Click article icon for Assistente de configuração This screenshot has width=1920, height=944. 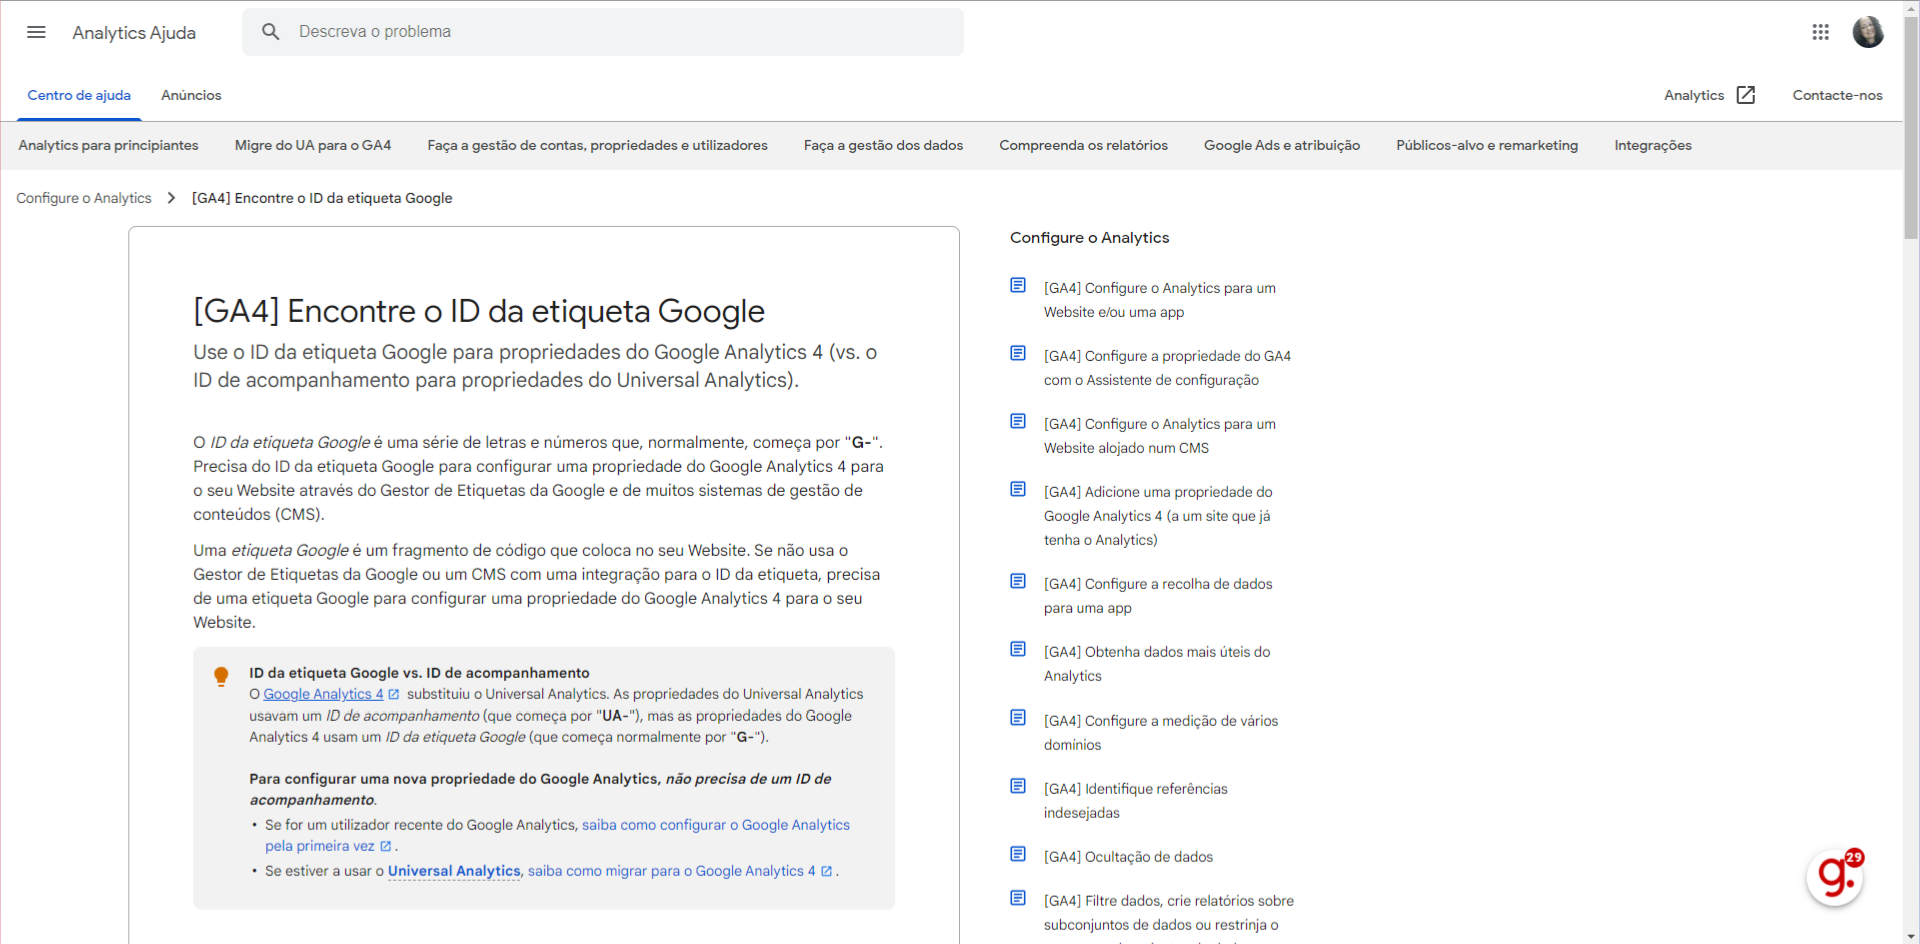coord(1018,354)
